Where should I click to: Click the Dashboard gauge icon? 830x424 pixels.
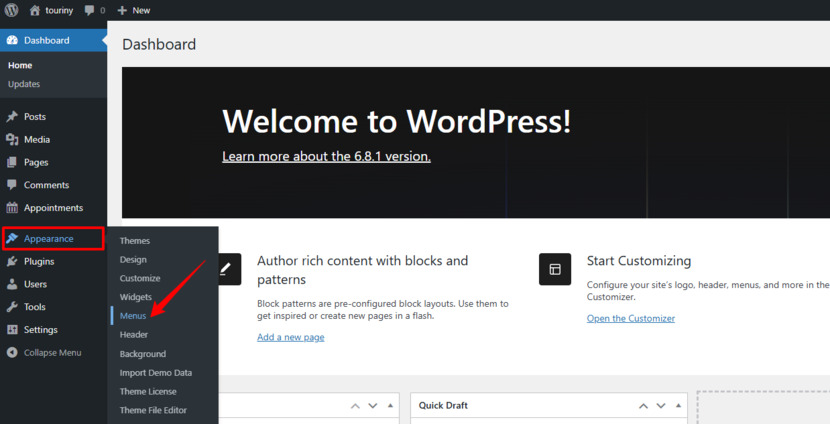(12, 40)
